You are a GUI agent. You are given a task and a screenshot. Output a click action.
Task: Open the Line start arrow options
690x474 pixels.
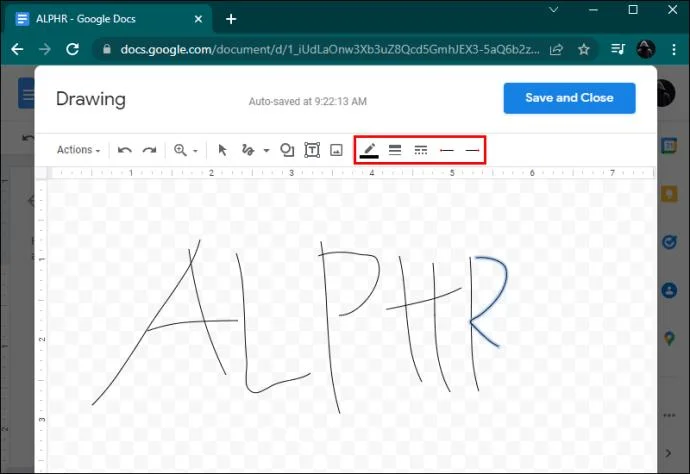pyautogui.click(x=447, y=150)
